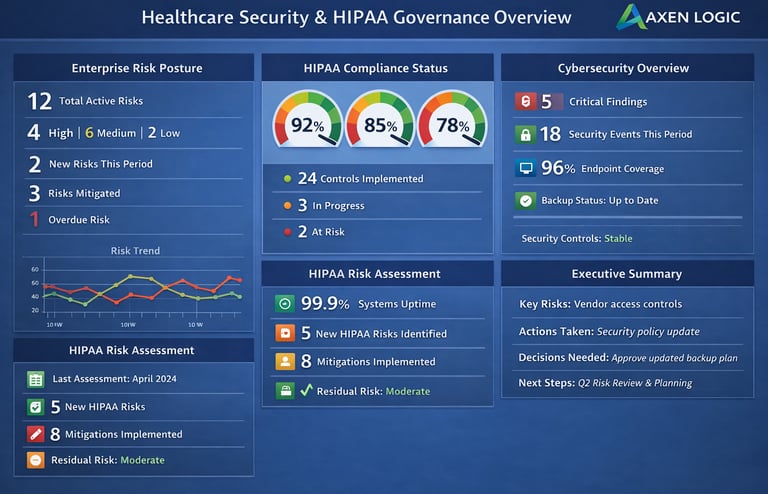The width and height of the screenshot is (768, 494).
Task: Click the 24 Controls Implemented text
Action: [x=360, y=178]
